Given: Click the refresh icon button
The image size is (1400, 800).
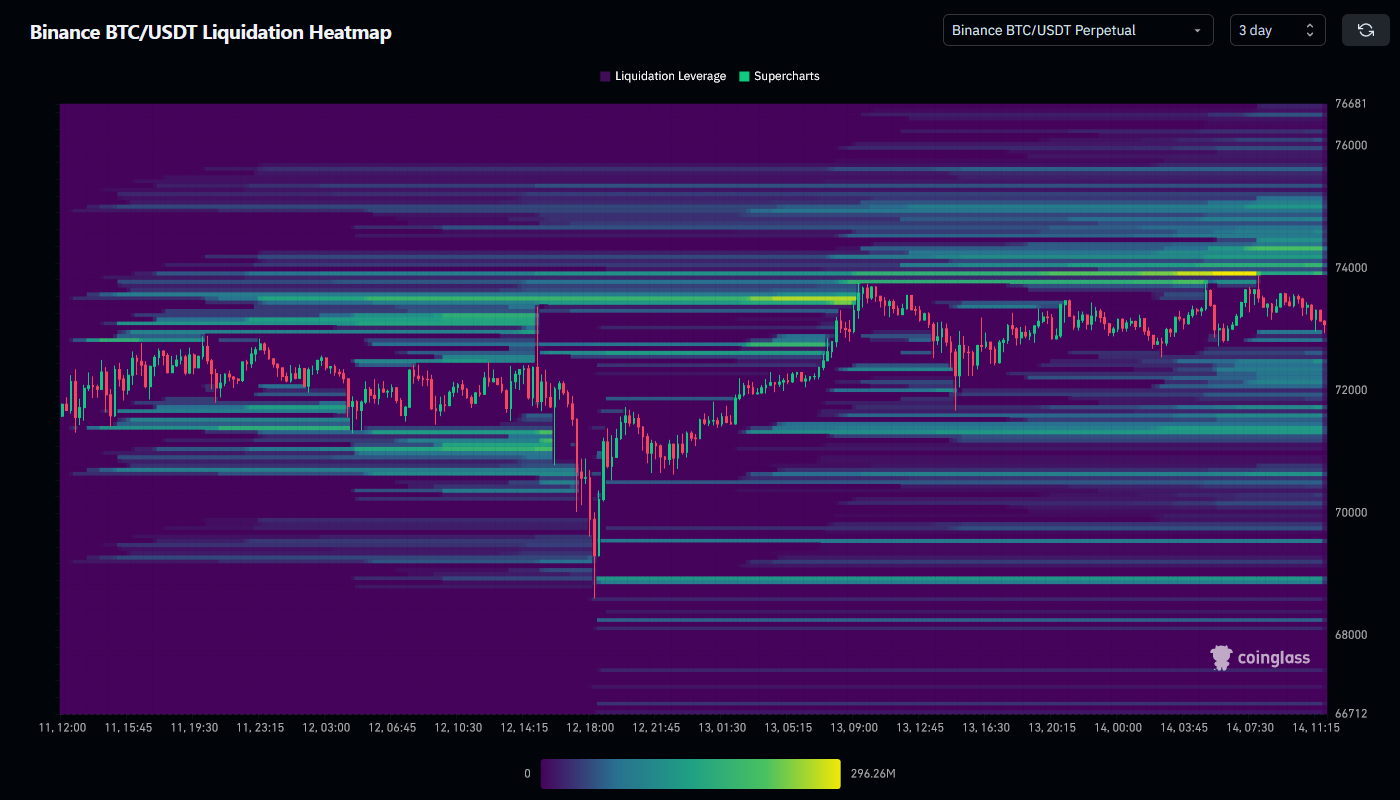Looking at the screenshot, I should coord(1365,30).
